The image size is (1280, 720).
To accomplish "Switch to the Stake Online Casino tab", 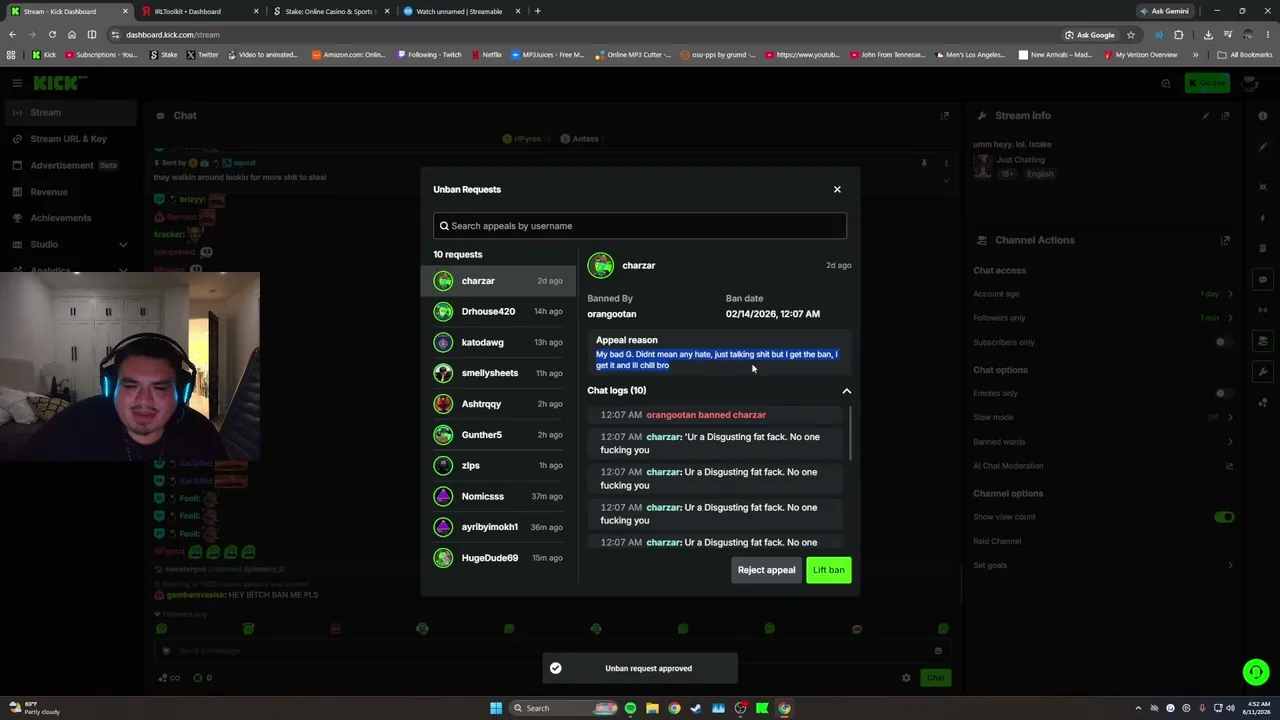I will [x=331, y=11].
